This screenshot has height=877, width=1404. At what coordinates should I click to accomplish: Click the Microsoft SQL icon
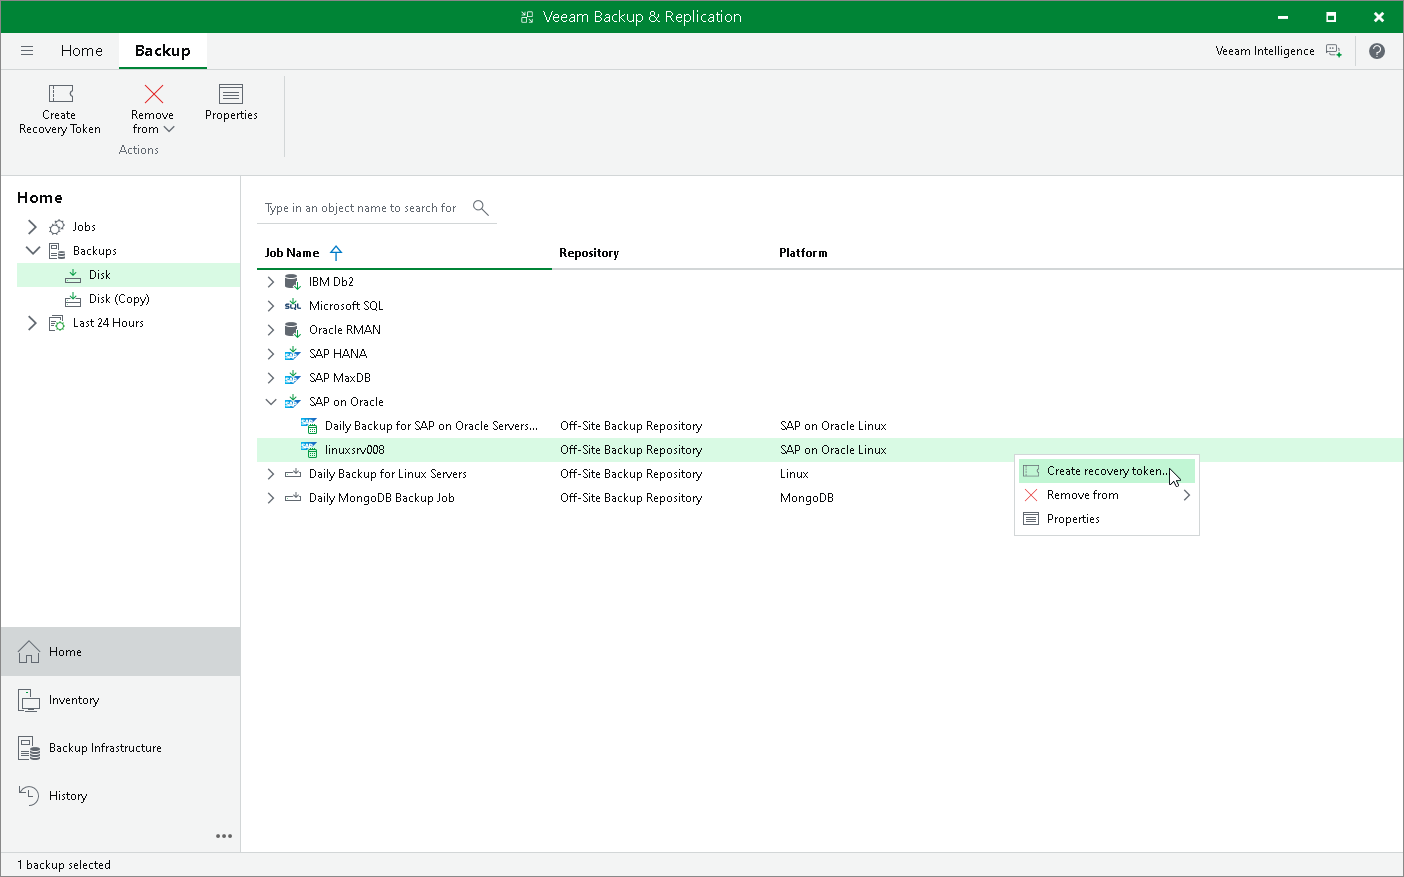pos(293,306)
